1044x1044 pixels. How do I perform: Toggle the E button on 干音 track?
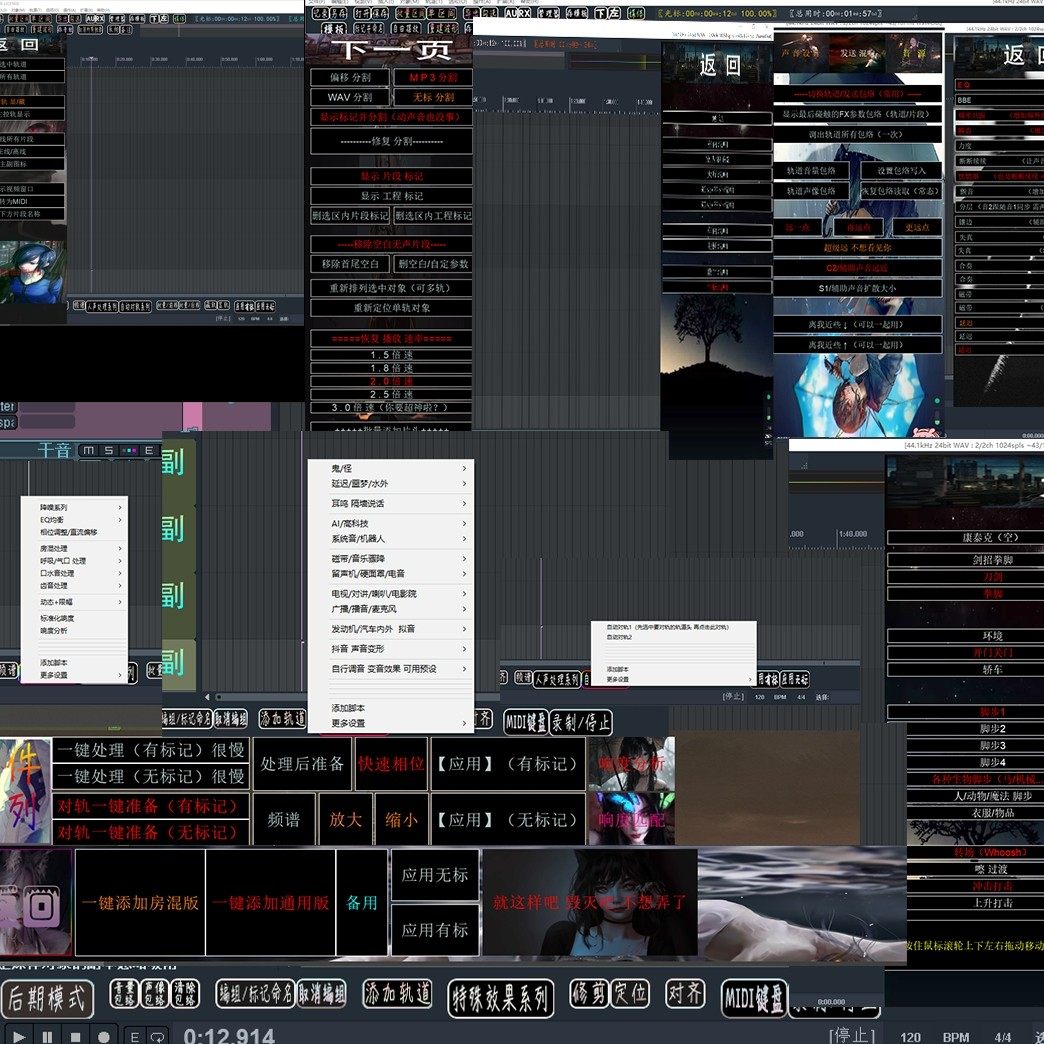click(x=149, y=451)
